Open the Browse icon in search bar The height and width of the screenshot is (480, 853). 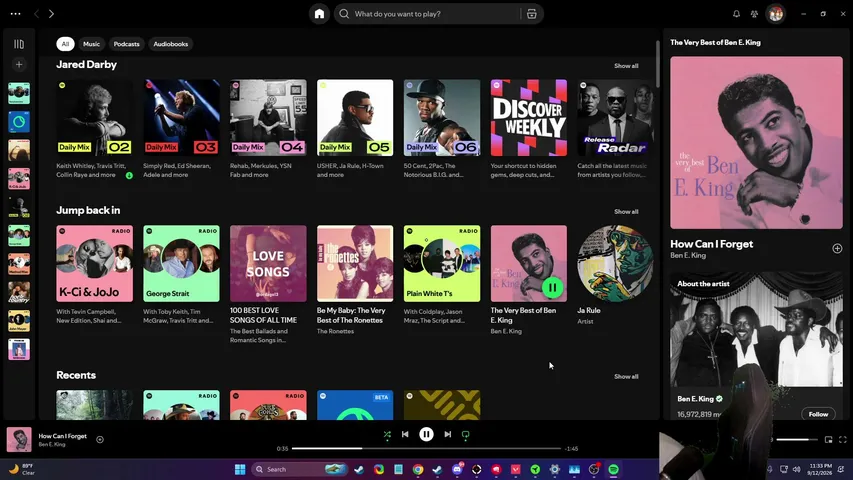(x=531, y=14)
